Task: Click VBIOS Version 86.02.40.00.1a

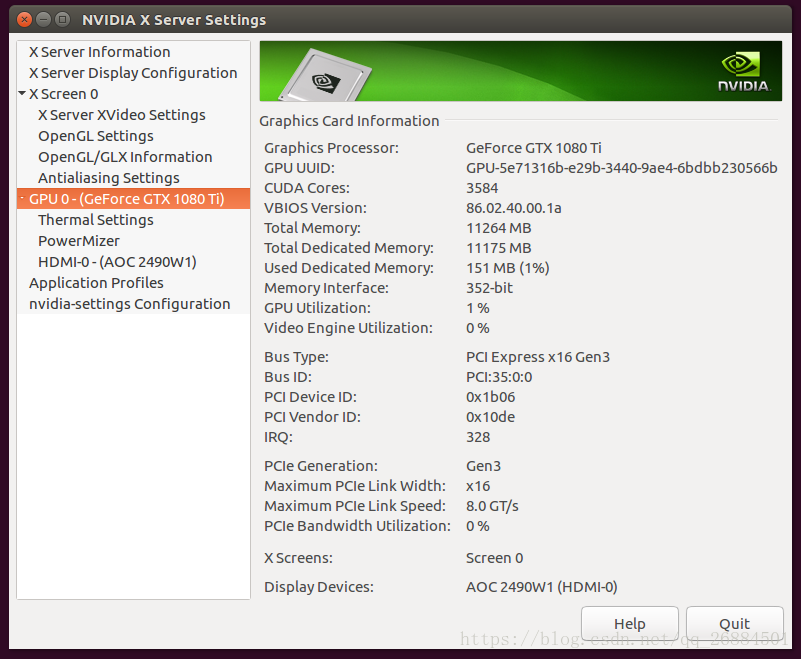Action: pos(513,208)
